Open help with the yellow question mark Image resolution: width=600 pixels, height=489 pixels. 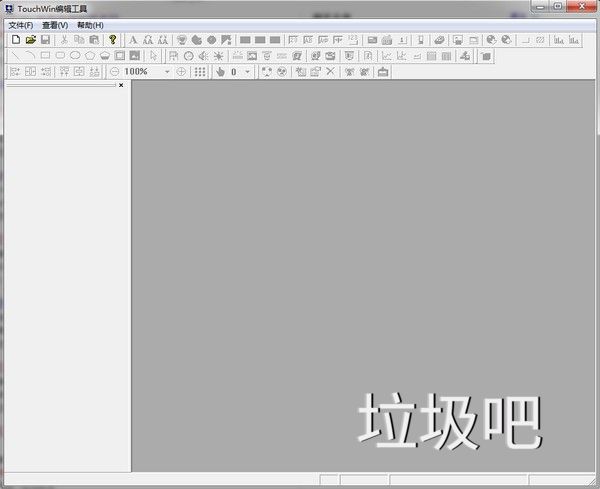112,40
